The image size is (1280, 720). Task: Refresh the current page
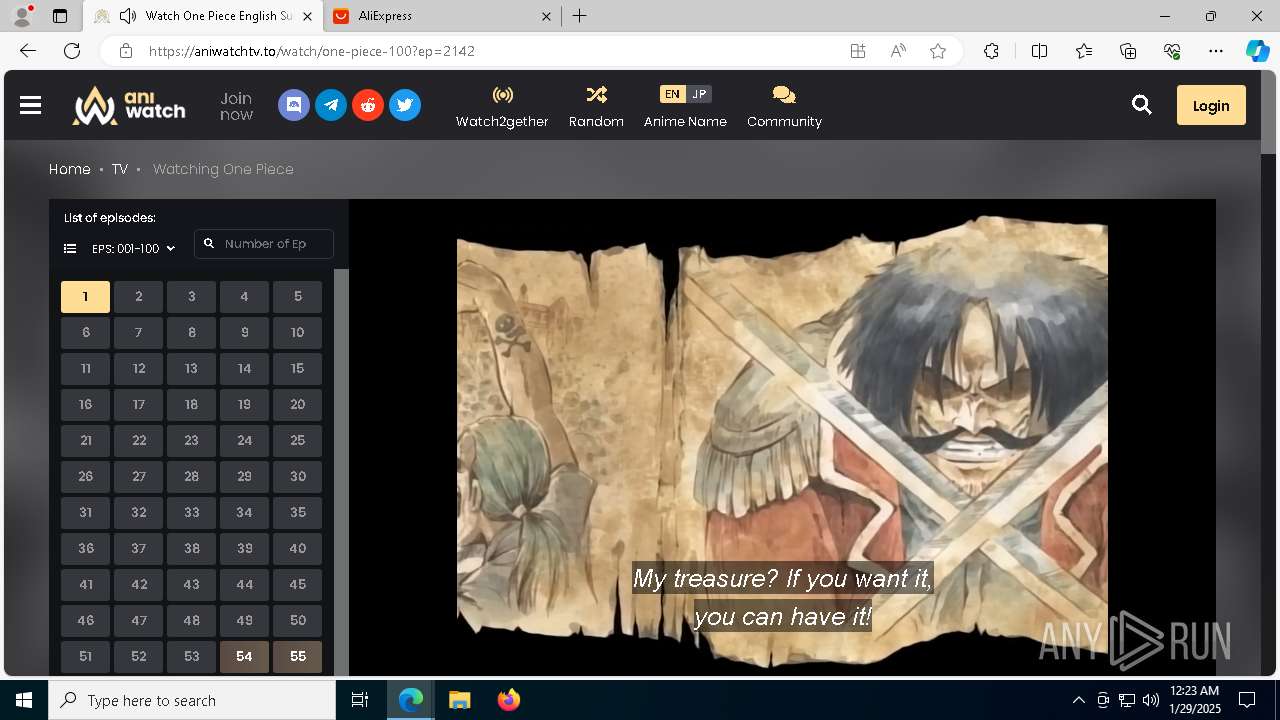click(x=72, y=51)
